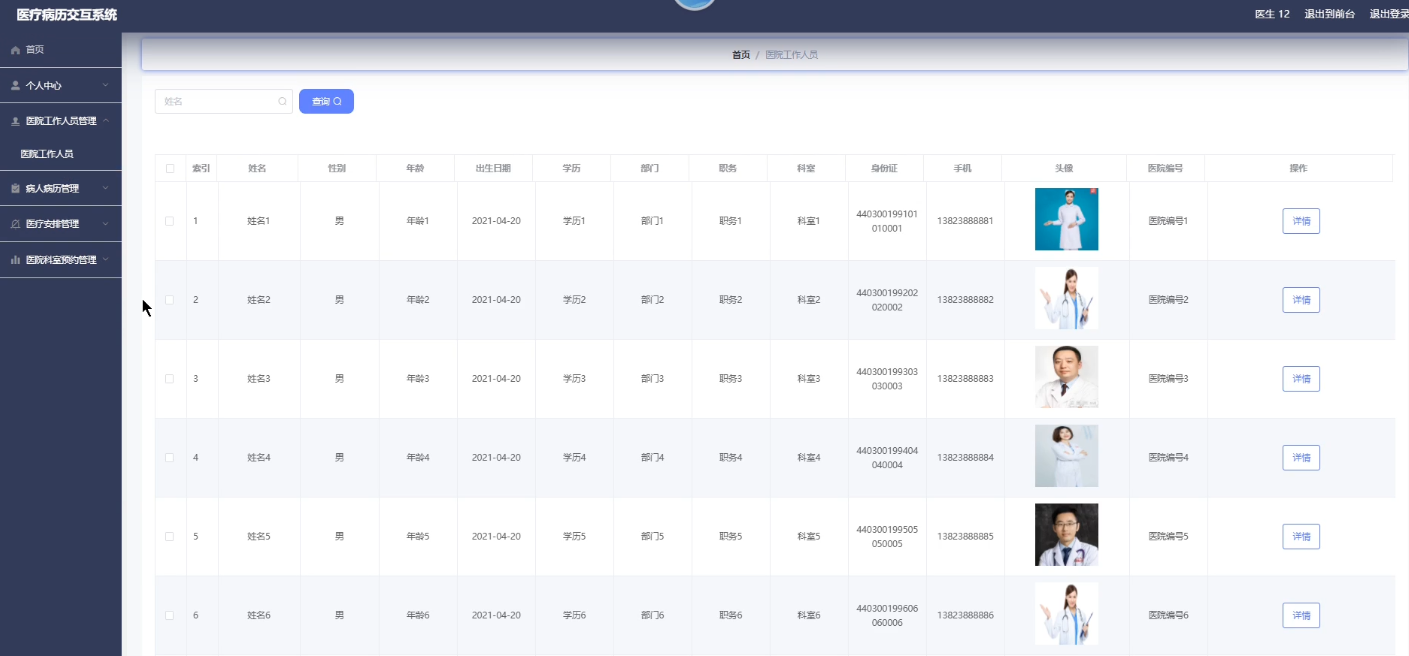
Task: Tick the checkbox for row 姓名3
Action: [x=169, y=379]
